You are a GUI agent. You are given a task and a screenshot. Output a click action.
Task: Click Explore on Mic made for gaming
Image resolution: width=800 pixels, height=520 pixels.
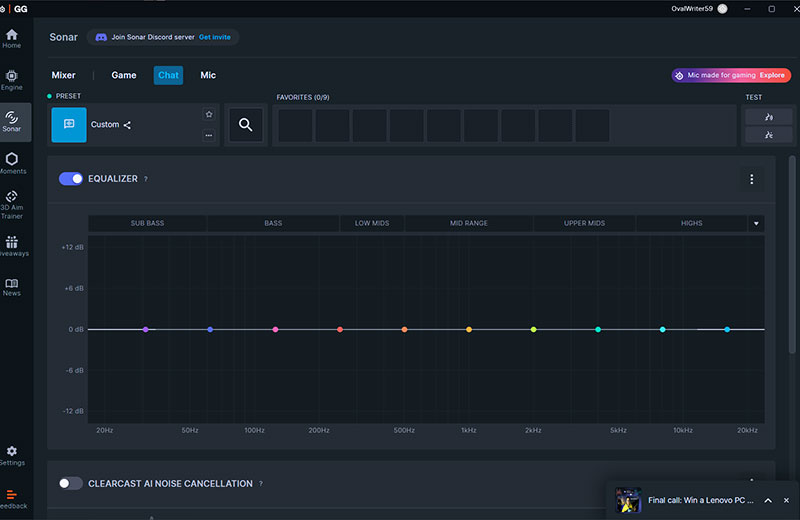click(772, 75)
